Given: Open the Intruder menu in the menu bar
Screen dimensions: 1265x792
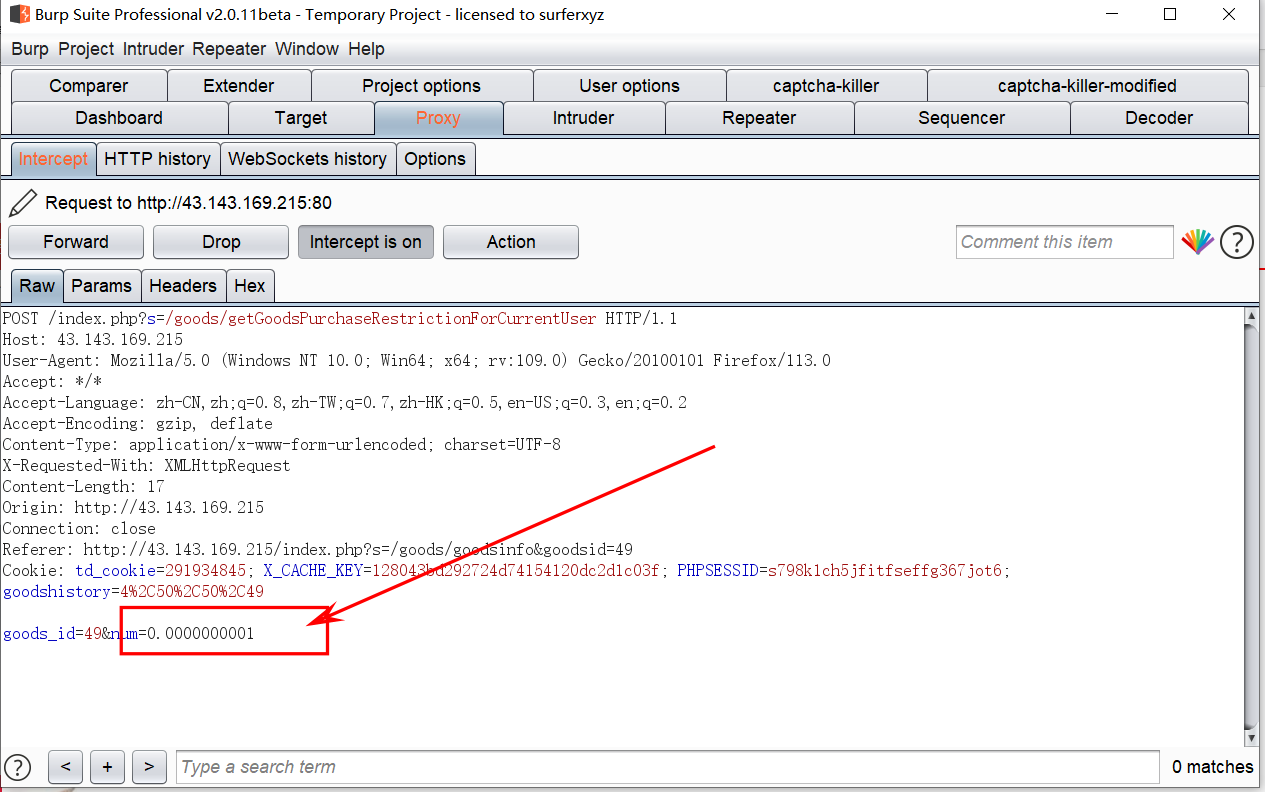Looking at the screenshot, I should (154, 49).
